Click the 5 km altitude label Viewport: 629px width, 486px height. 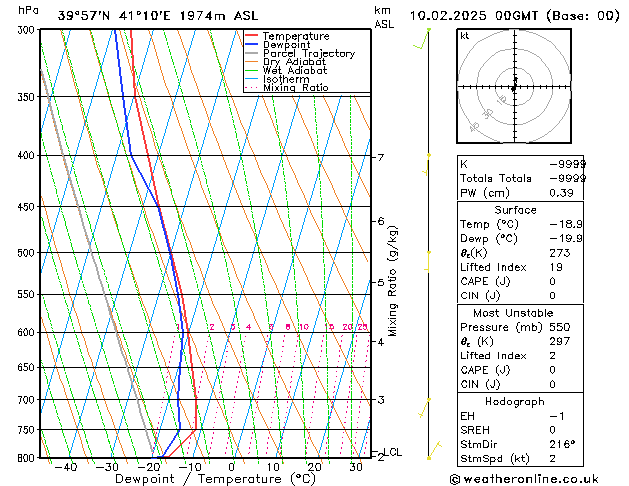[381, 282]
